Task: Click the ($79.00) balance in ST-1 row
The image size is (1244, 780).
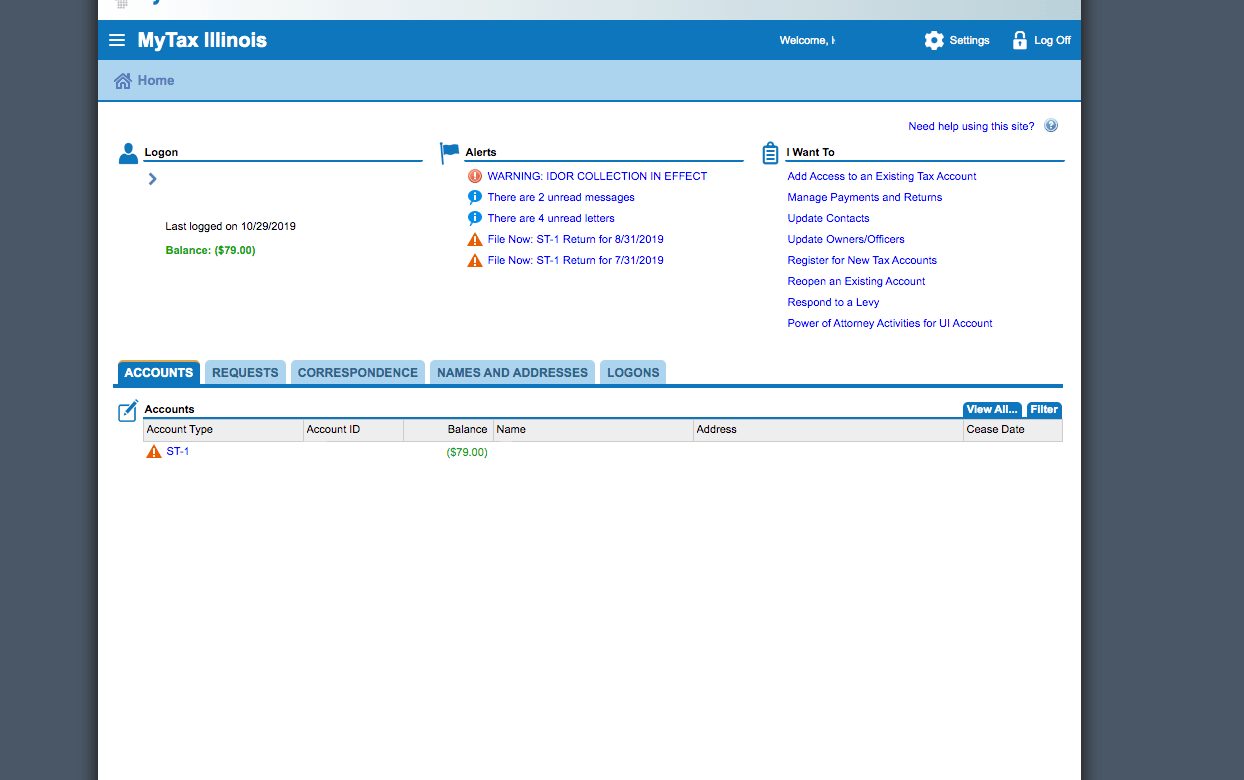Action: coord(467,452)
